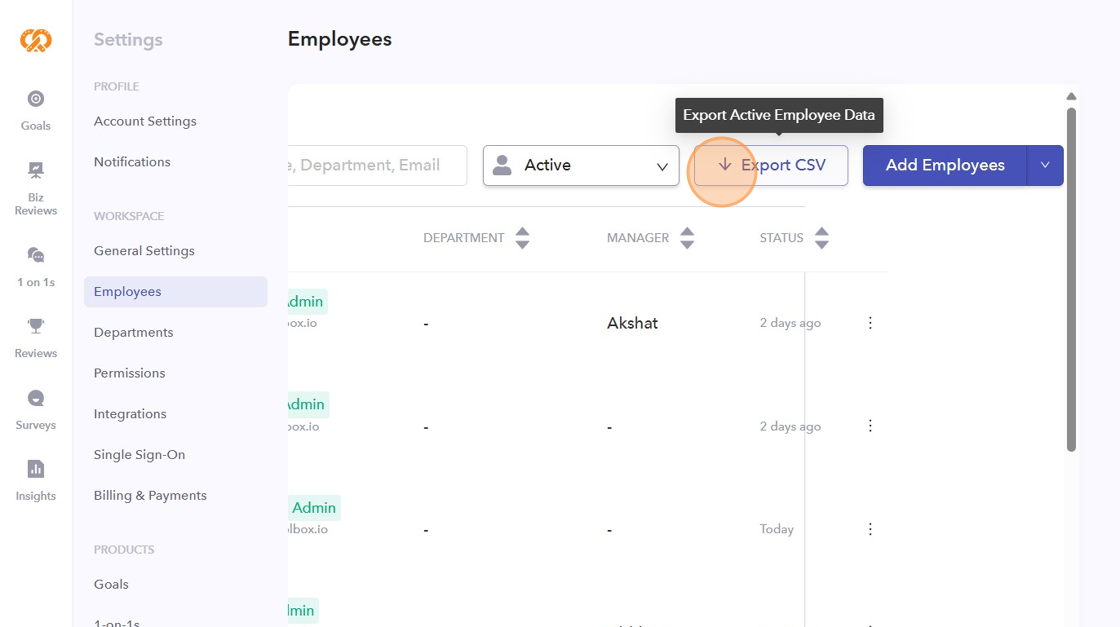Sort by the Department column

[522, 238]
